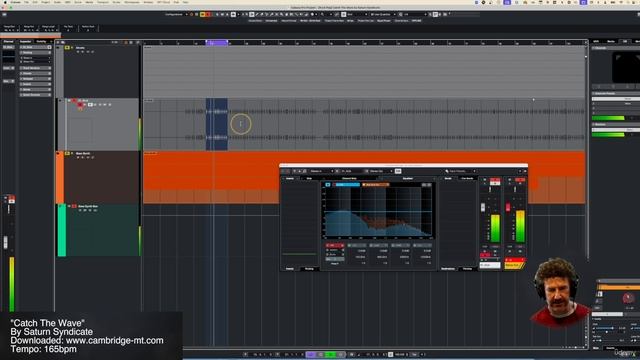Open input routing dropdown in channel settings window
The height and width of the screenshot is (360, 640).
coord(322,171)
